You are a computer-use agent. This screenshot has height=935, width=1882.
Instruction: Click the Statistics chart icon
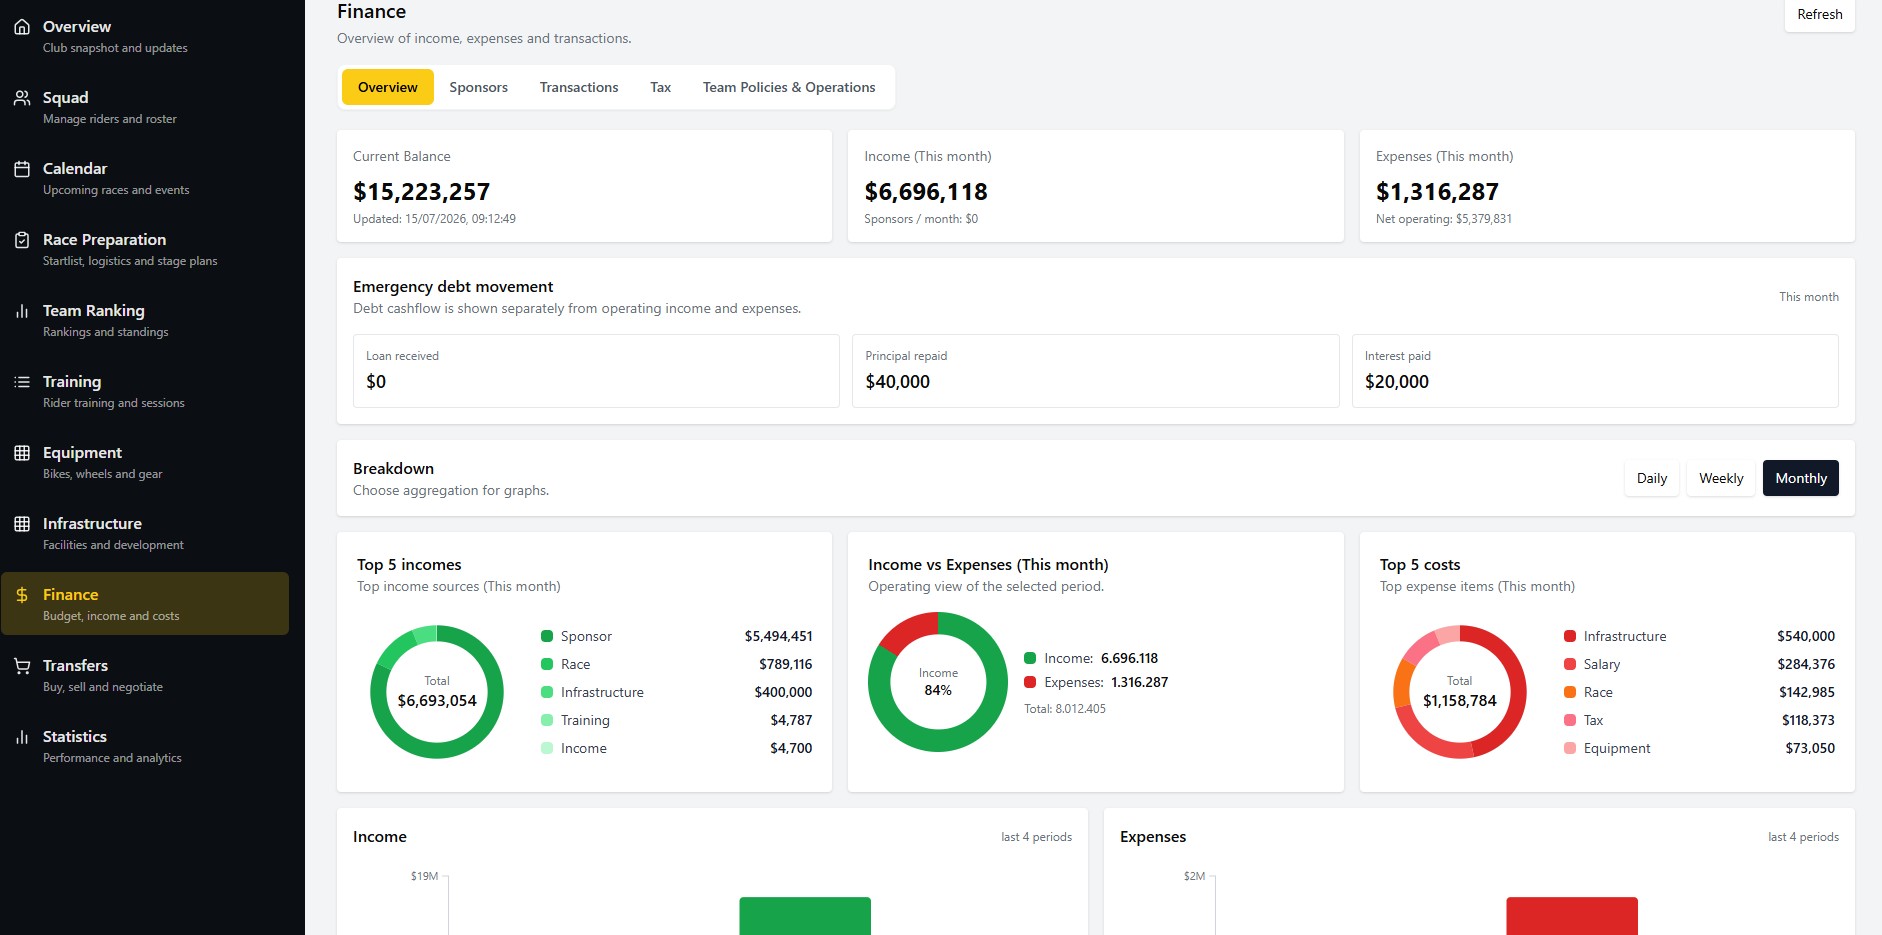(22, 737)
